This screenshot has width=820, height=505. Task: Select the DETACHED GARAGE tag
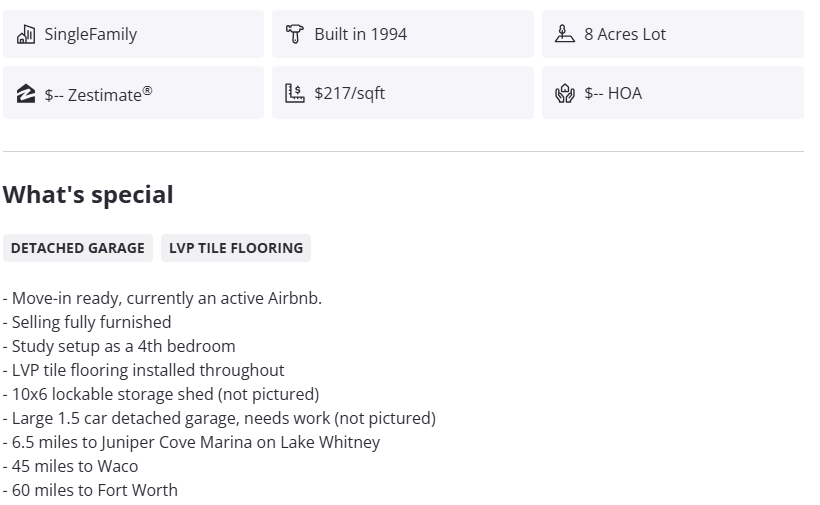point(78,248)
